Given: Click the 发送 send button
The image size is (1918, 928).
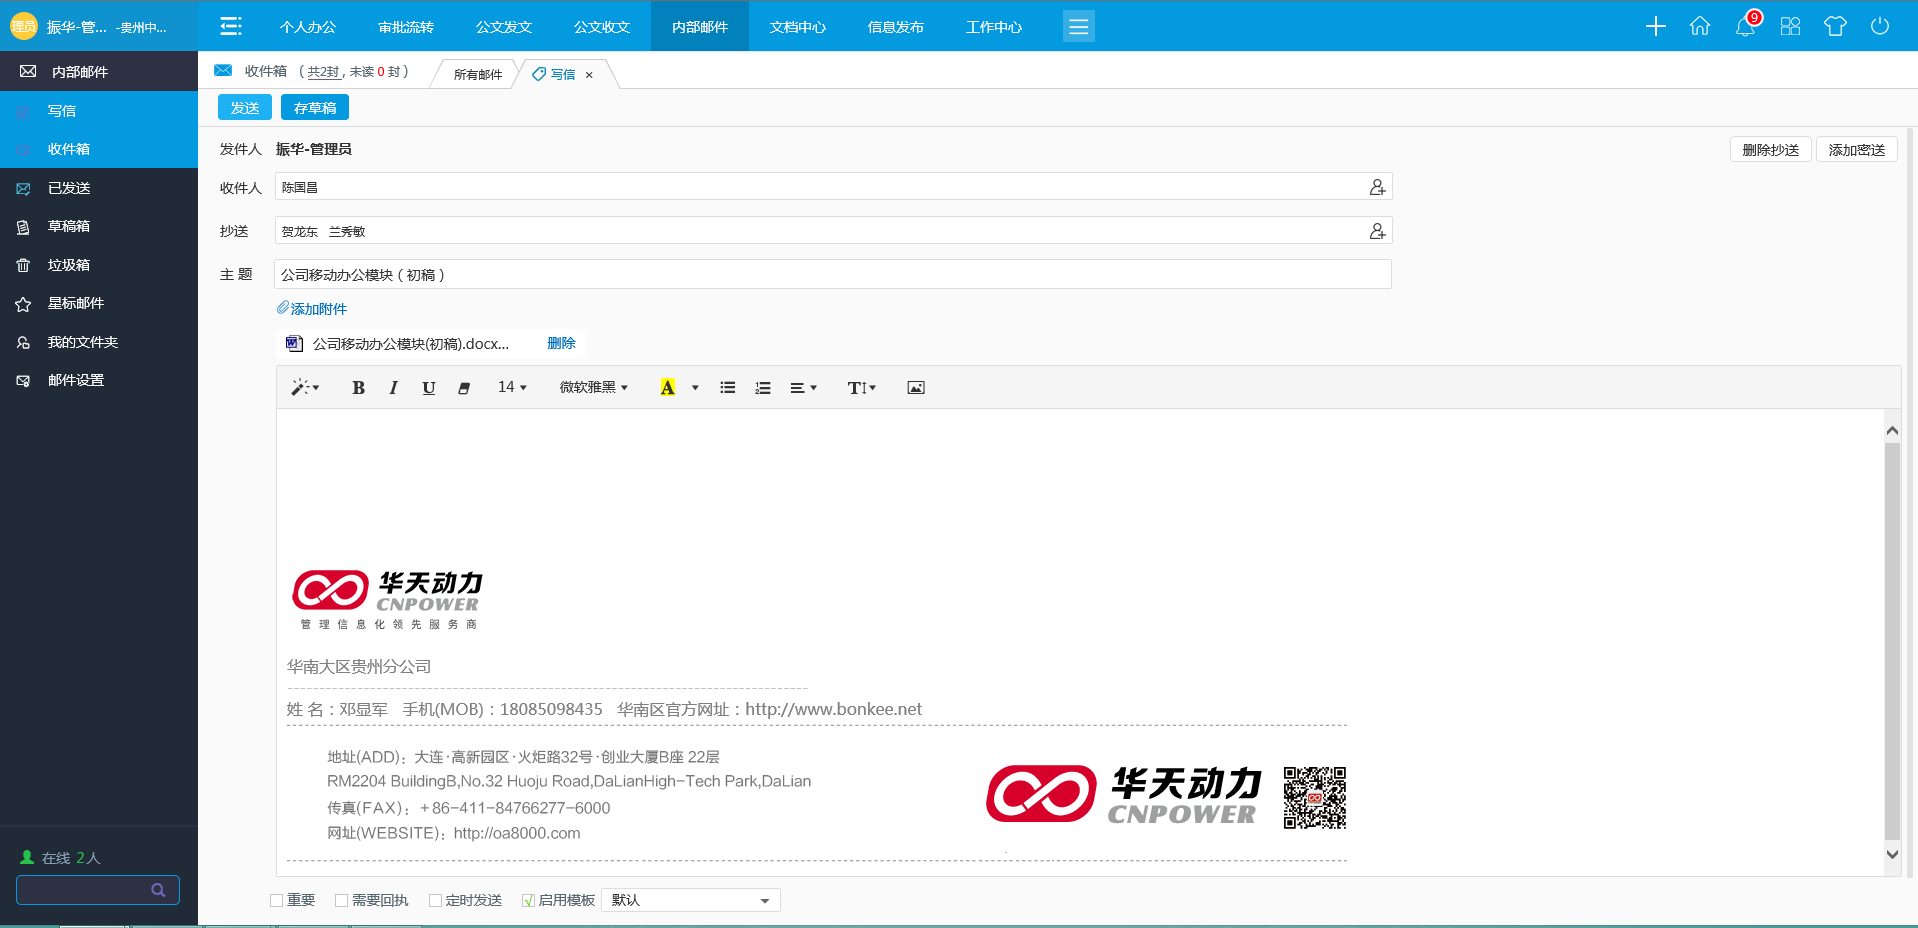Looking at the screenshot, I should (x=245, y=108).
